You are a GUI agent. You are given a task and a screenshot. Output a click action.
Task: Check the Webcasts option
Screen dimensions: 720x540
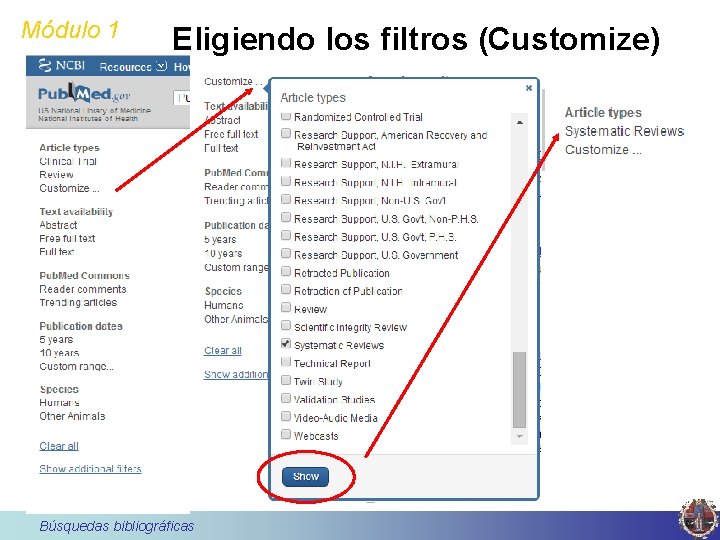(286, 434)
